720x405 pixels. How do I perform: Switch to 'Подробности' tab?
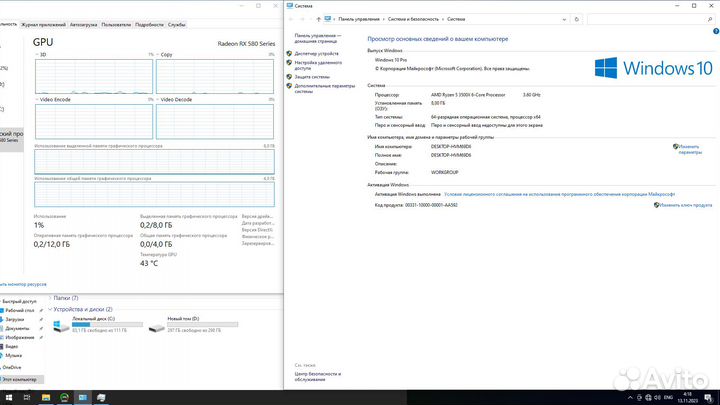point(149,25)
